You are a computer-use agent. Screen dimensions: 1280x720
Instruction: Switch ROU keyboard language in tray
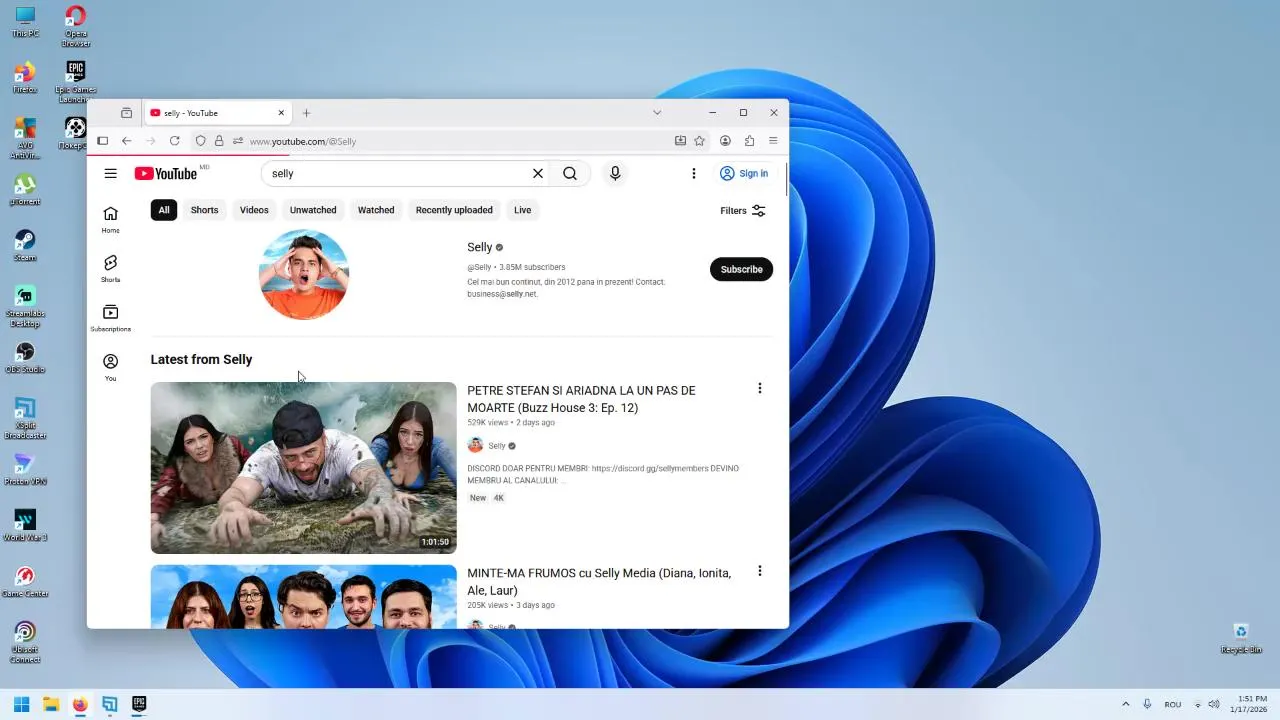(x=1173, y=704)
